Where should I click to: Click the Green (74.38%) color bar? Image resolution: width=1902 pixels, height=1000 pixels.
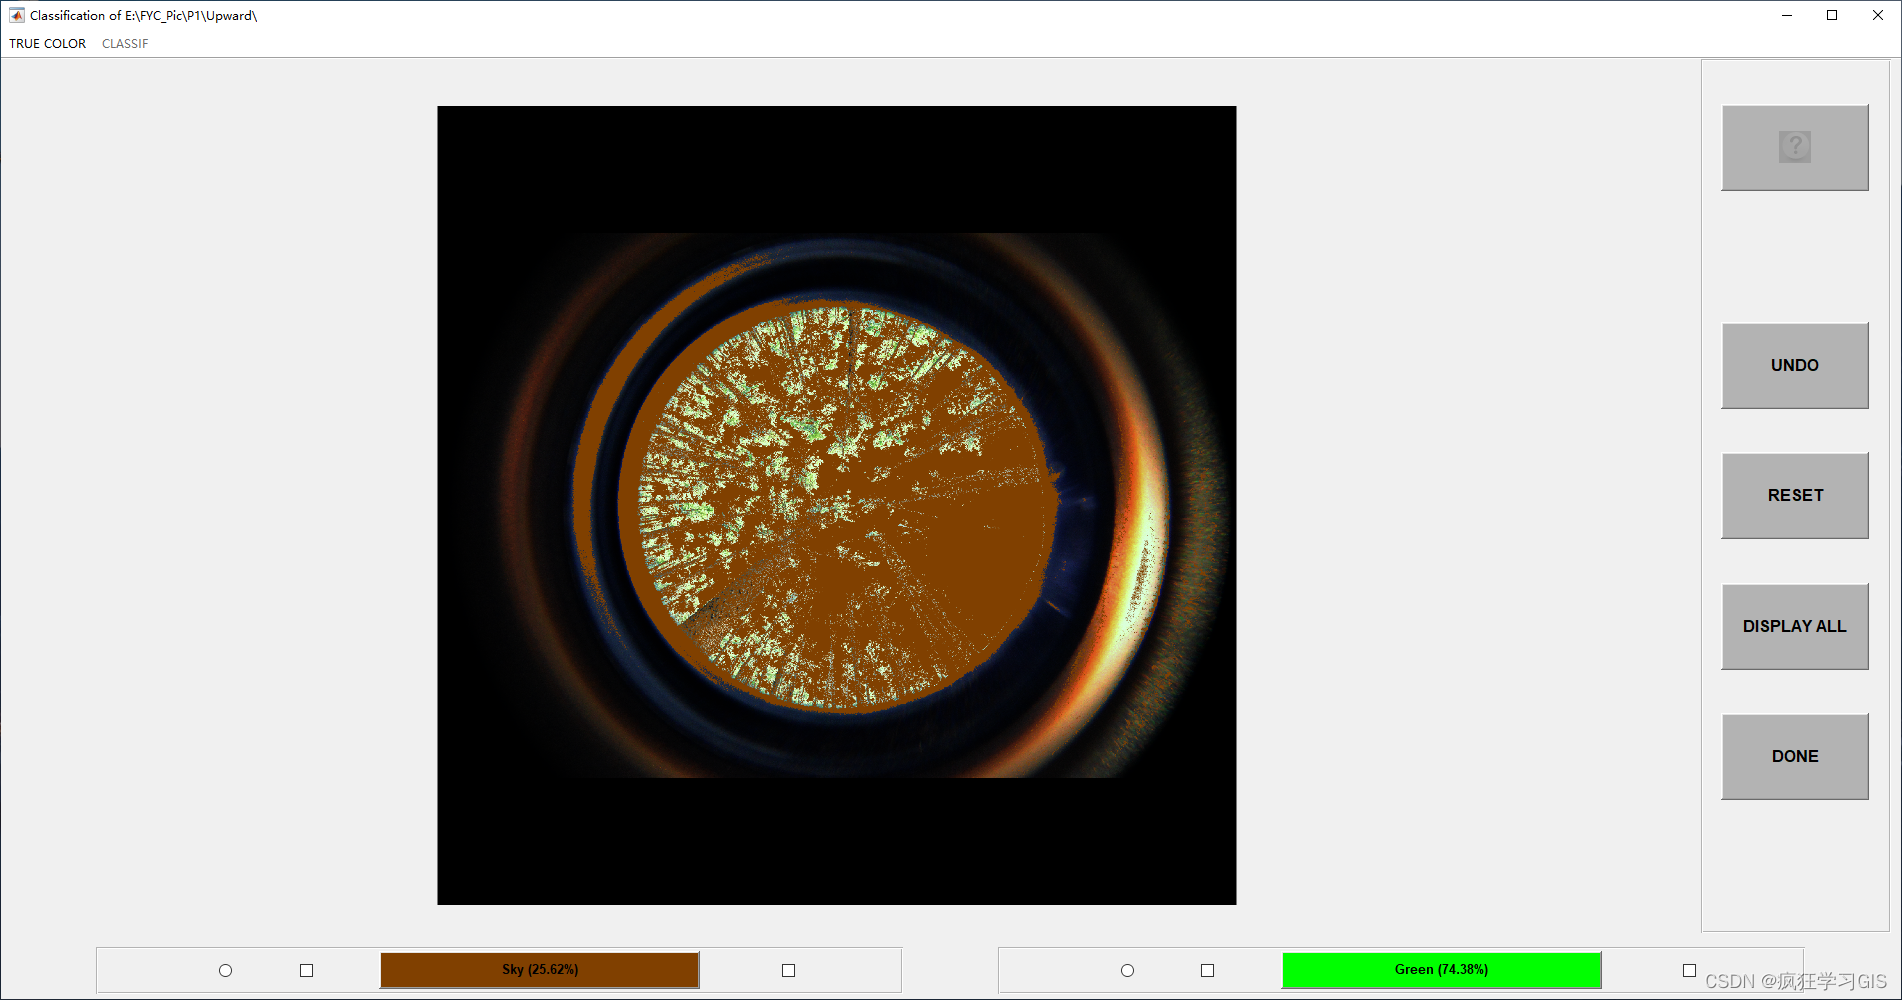click(x=1441, y=969)
